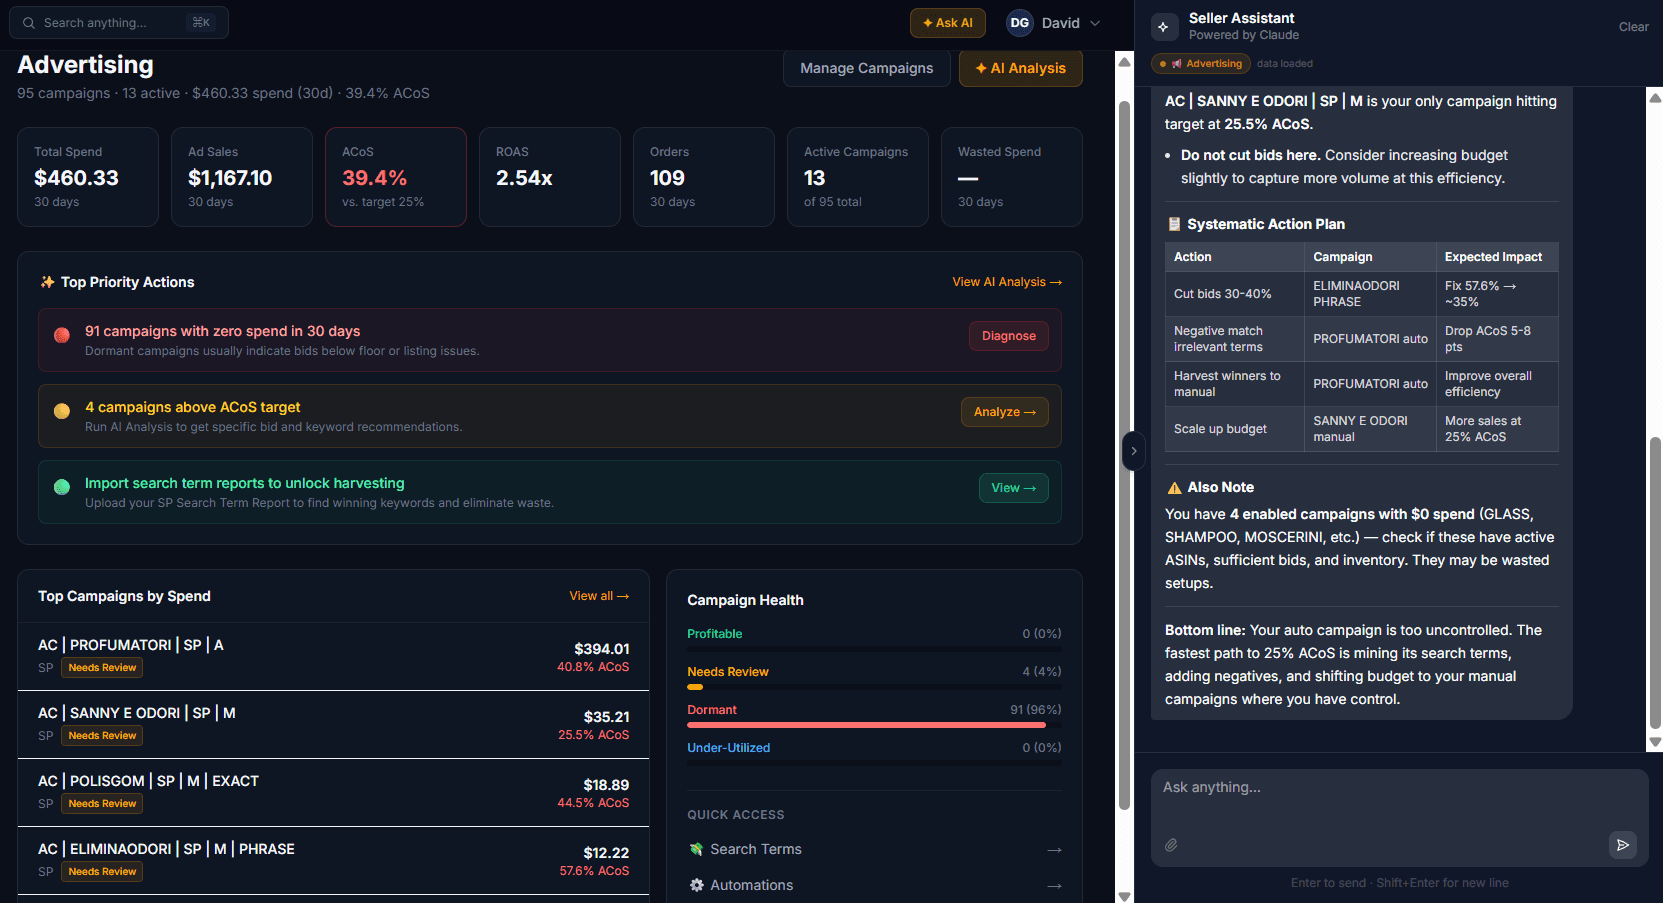Click the main scrollbar down arrow
This screenshot has height=903, width=1663.
pos(1124,896)
